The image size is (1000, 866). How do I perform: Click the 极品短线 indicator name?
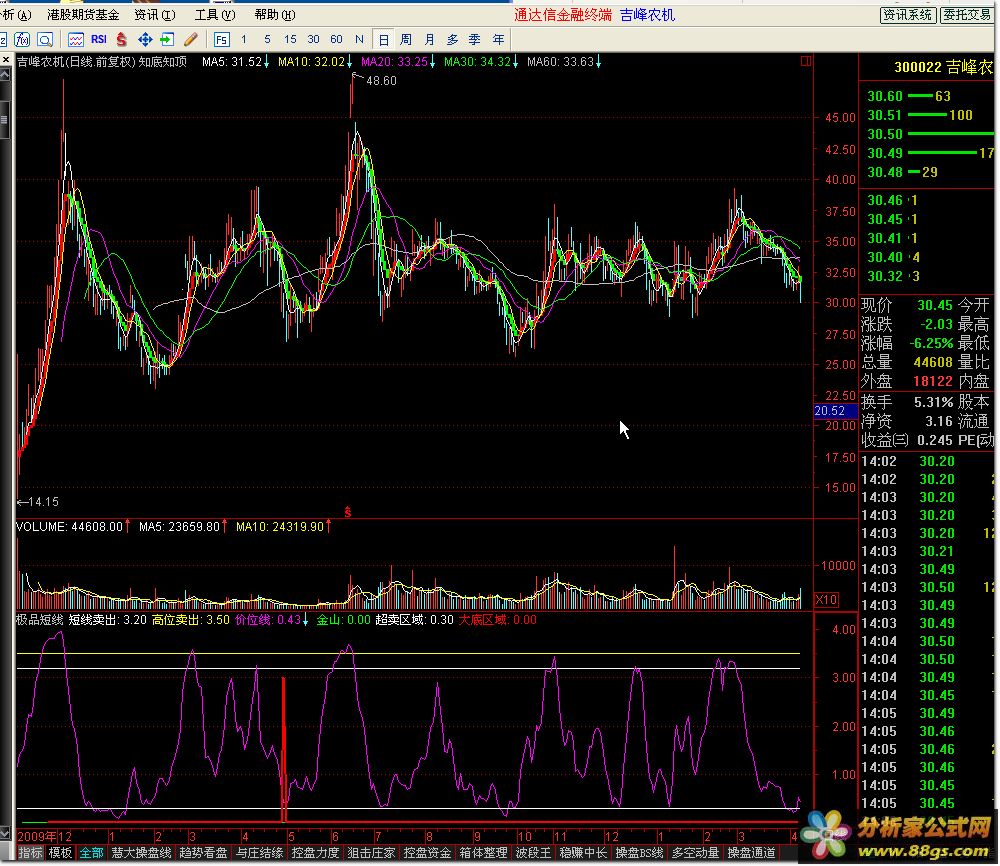[40, 620]
